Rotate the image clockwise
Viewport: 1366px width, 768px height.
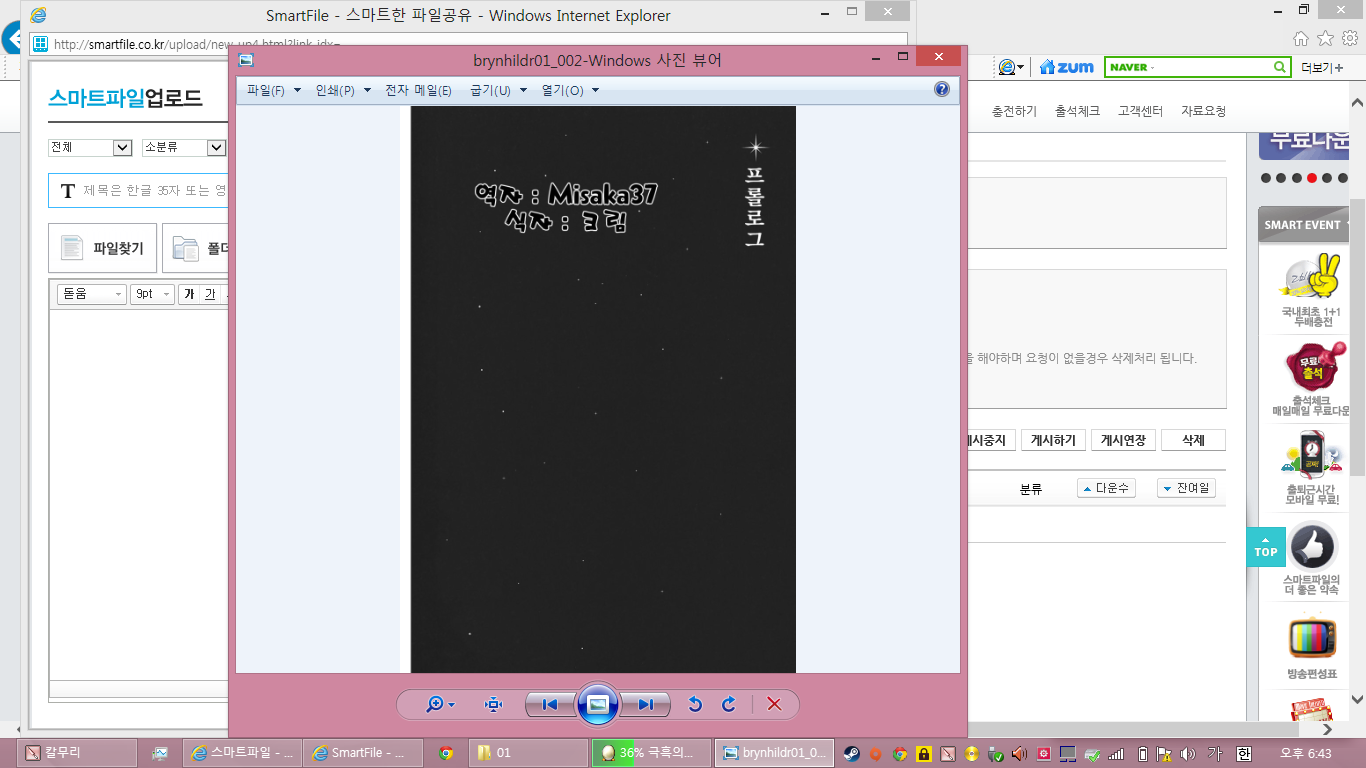[x=729, y=704]
